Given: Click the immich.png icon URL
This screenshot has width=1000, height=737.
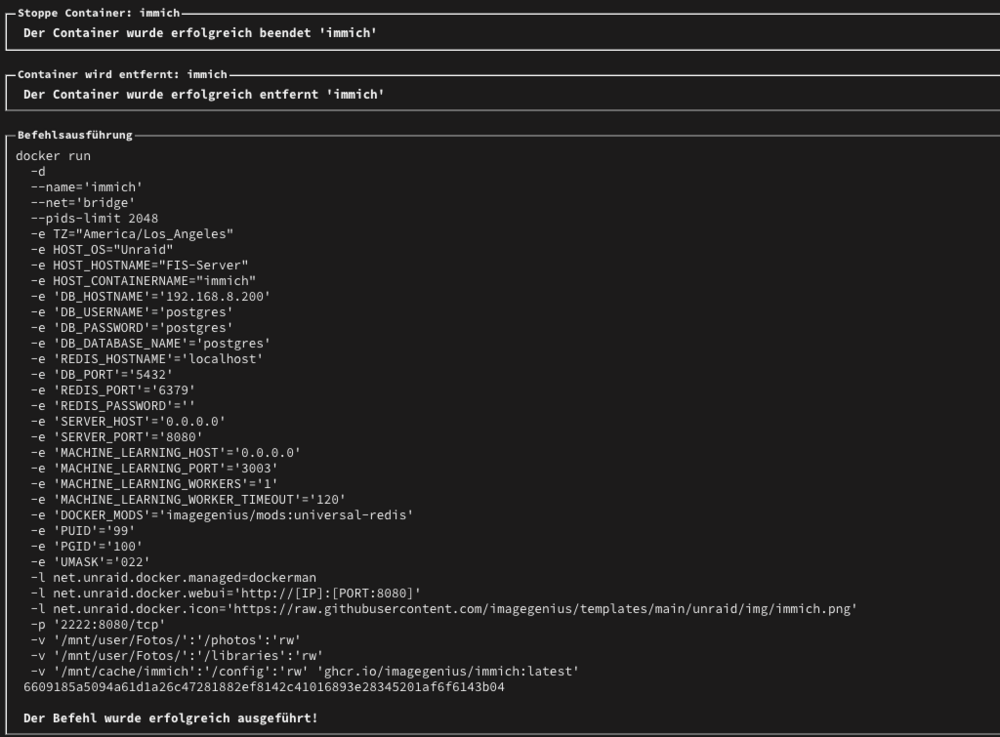Looking at the screenshot, I should [x=545, y=609].
